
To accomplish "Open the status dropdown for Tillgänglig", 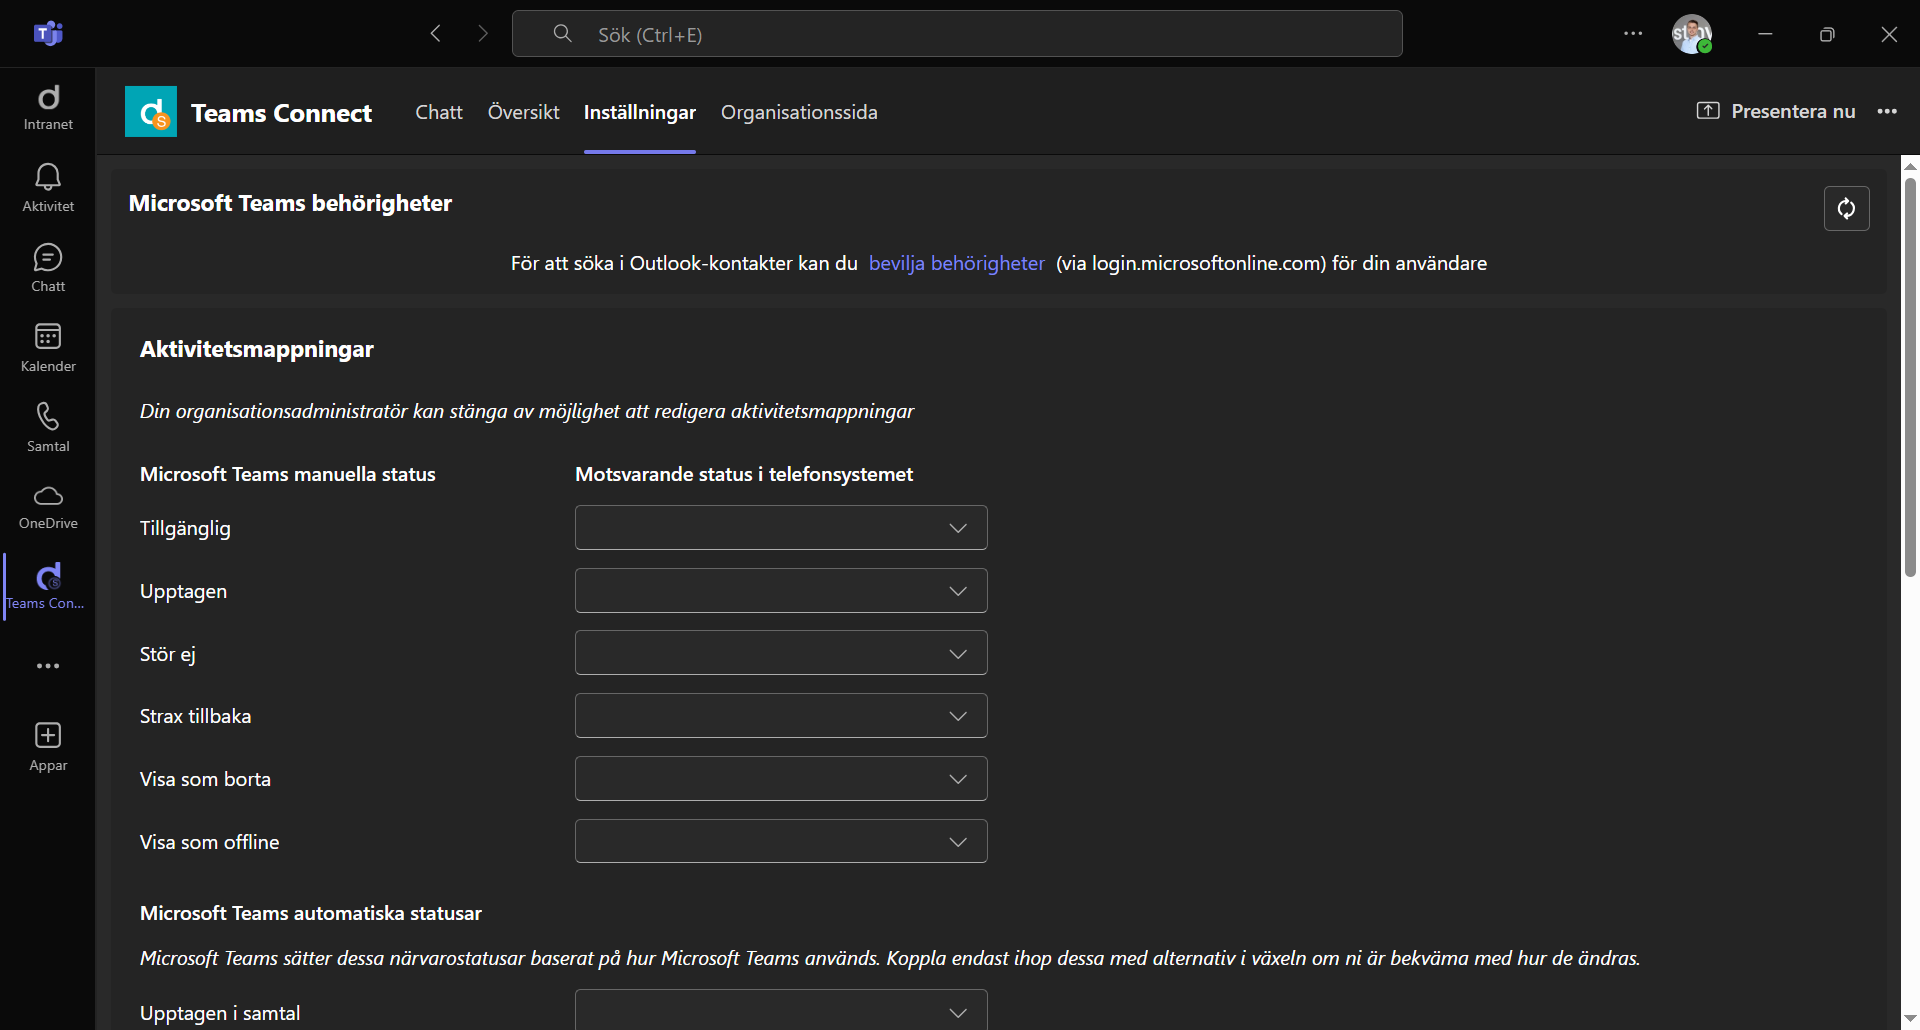I will point(780,527).
